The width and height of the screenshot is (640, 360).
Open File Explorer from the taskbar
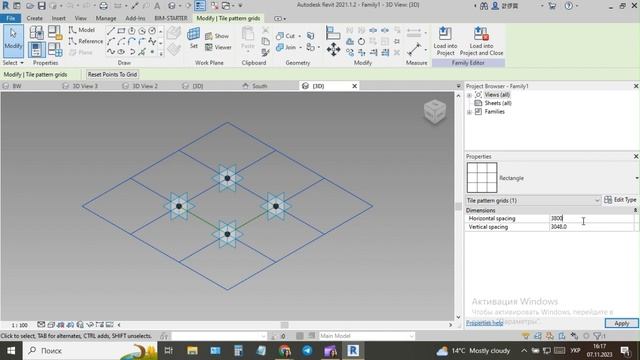point(192,351)
